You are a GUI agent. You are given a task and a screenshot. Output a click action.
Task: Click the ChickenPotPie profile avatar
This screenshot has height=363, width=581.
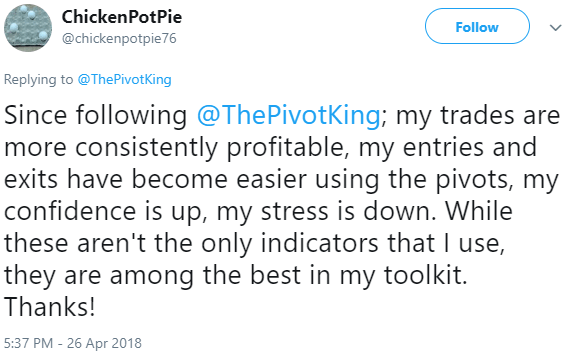click(28, 28)
